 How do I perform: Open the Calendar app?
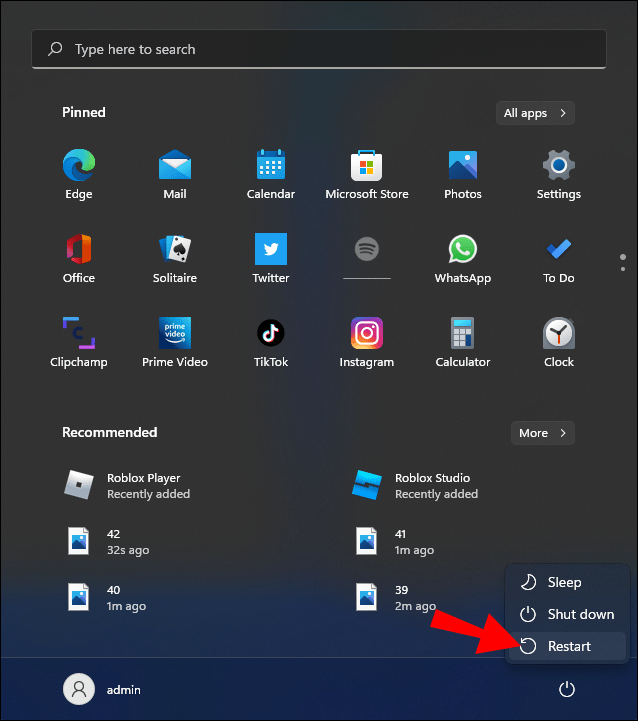point(270,174)
